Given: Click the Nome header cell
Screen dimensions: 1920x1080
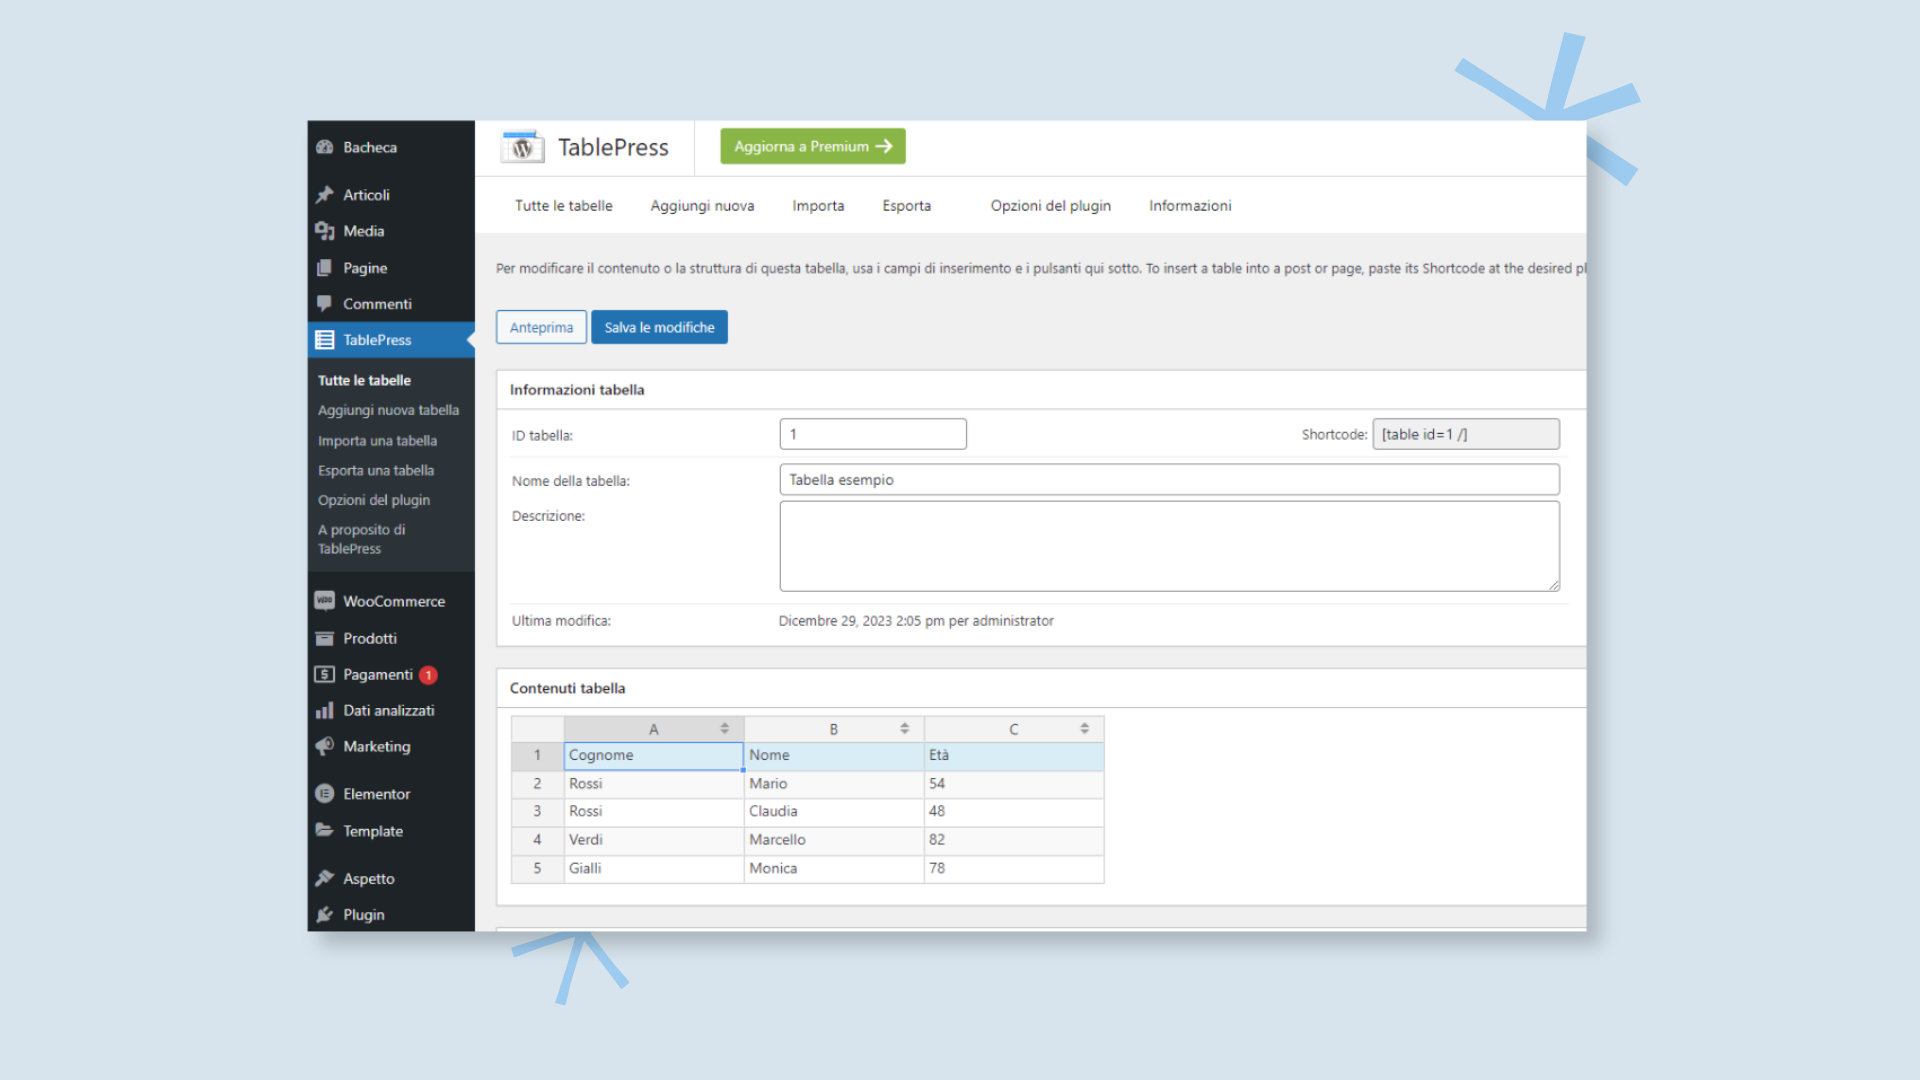Looking at the screenshot, I should tap(834, 755).
